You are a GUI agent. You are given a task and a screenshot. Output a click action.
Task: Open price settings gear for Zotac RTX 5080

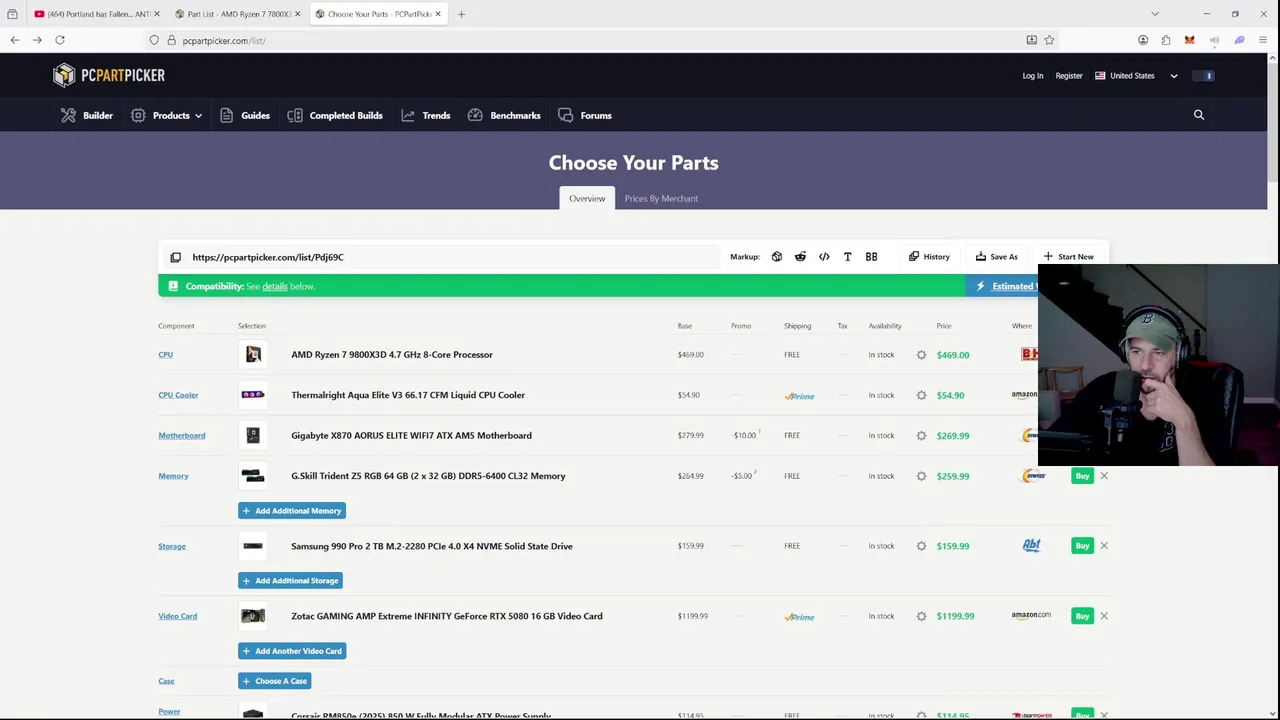pos(921,616)
